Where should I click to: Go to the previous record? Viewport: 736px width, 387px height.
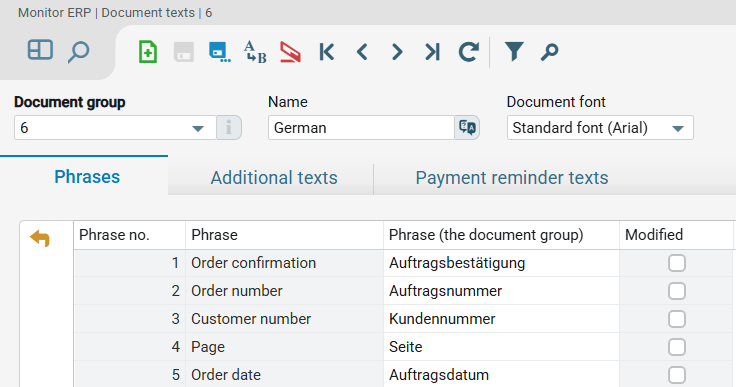click(362, 52)
